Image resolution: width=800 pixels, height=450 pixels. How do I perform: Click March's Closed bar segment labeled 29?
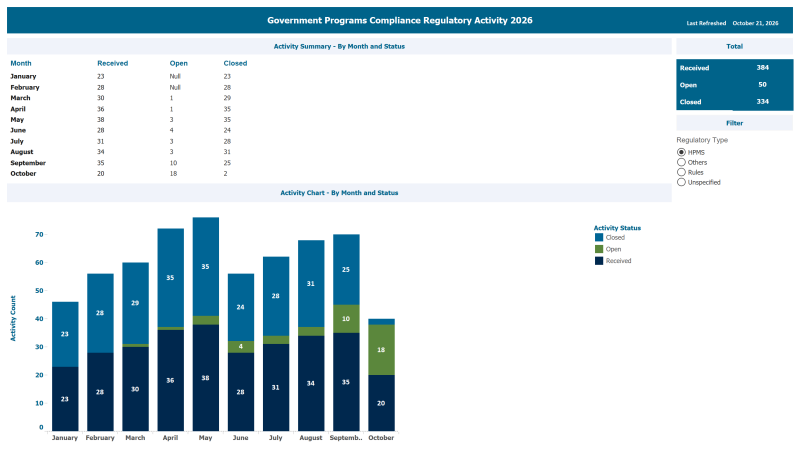pyautogui.click(x=135, y=303)
